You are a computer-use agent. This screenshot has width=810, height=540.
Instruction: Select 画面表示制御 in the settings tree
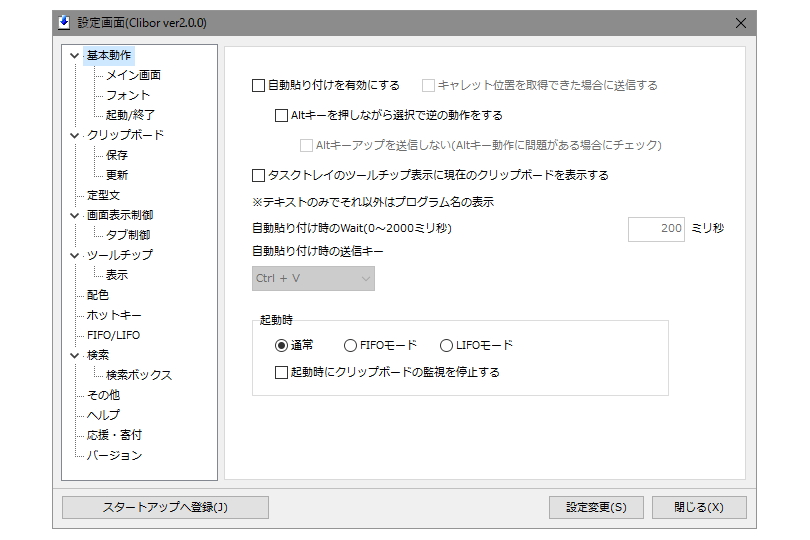click(x=120, y=215)
